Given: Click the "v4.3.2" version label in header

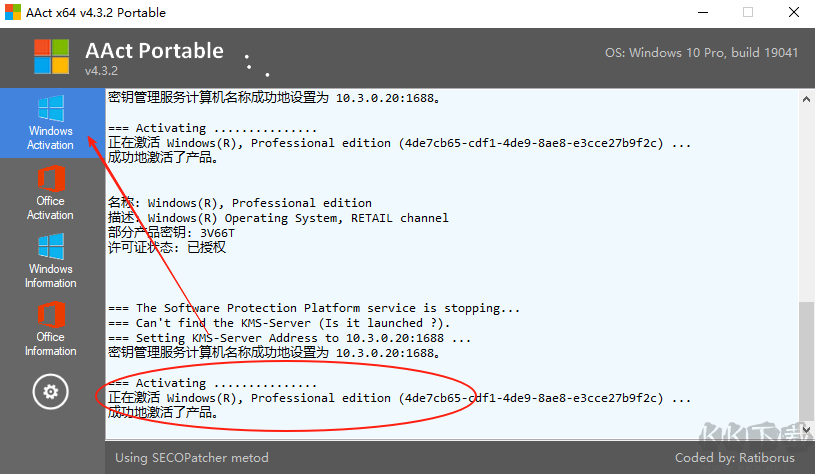Looking at the screenshot, I should pyautogui.click(x=101, y=71).
